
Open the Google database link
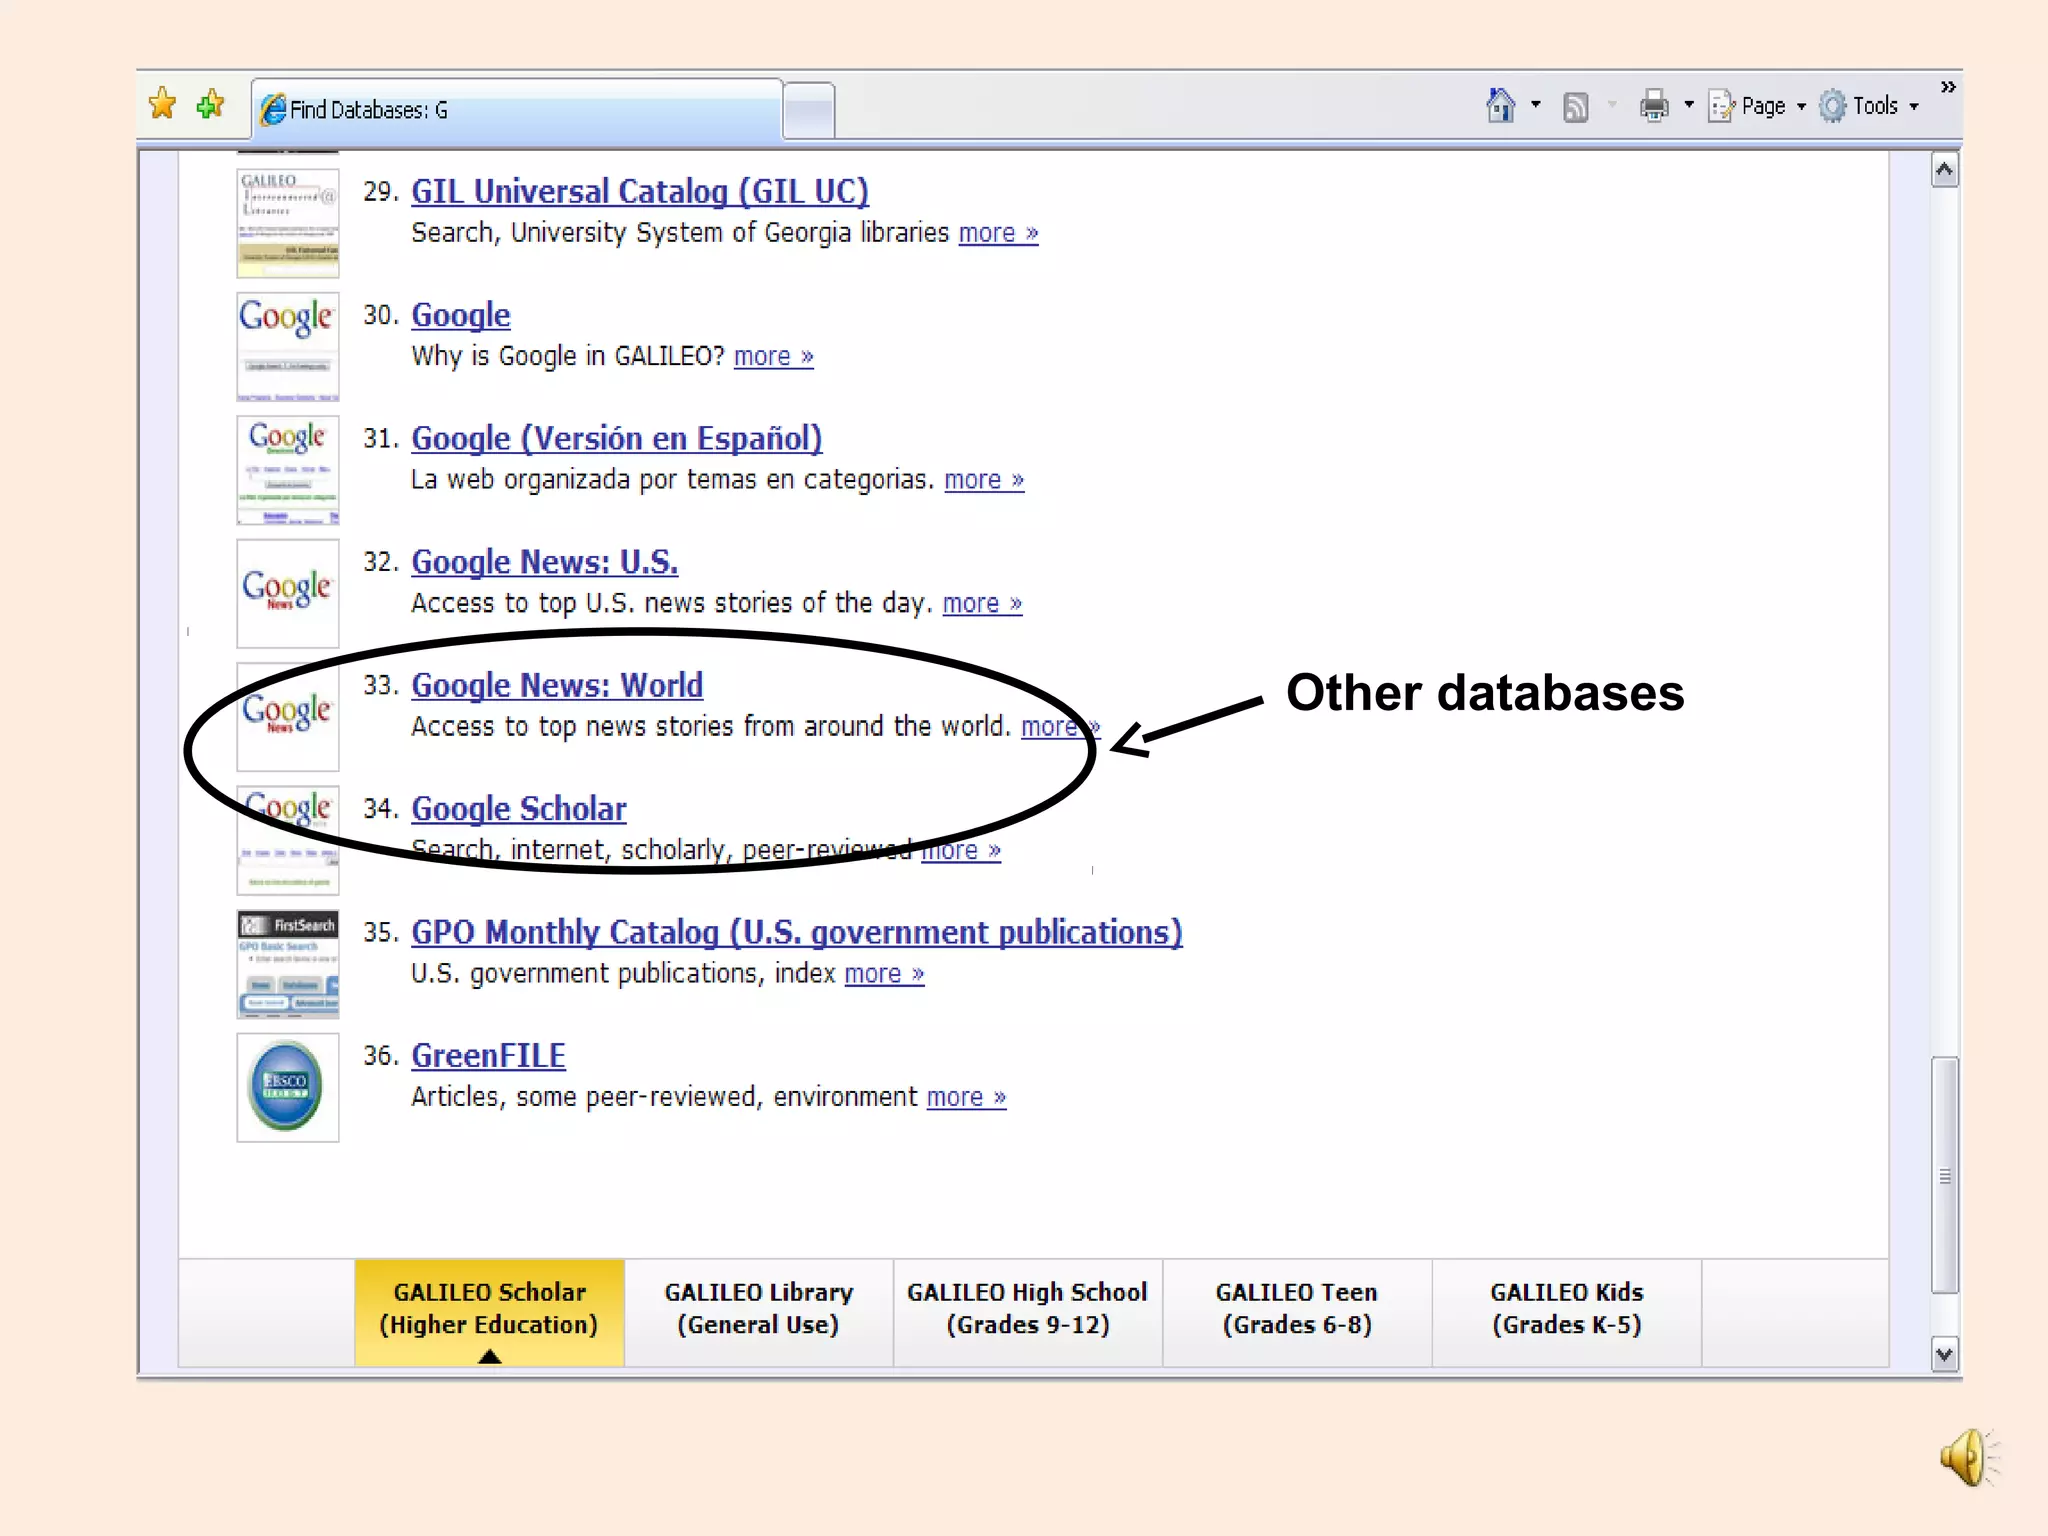461,315
